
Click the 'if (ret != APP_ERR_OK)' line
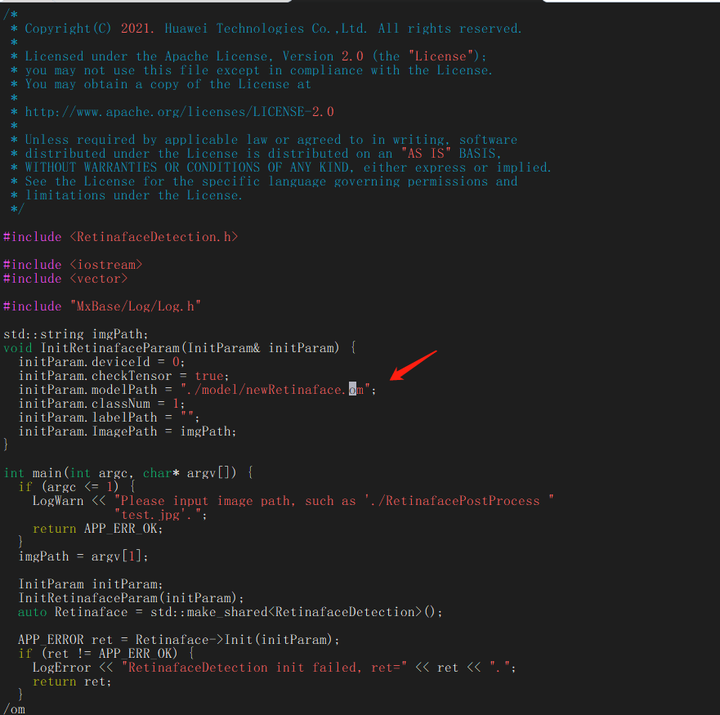click(x=107, y=653)
